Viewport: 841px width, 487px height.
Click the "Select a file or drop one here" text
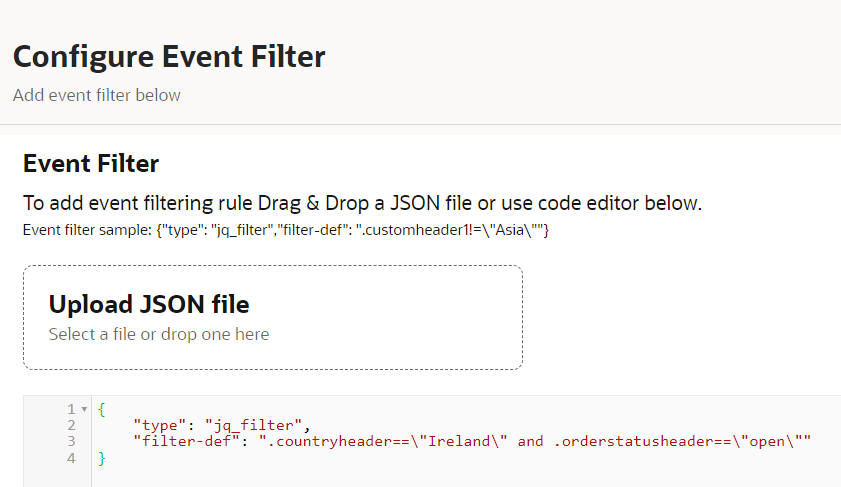(x=158, y=334)
